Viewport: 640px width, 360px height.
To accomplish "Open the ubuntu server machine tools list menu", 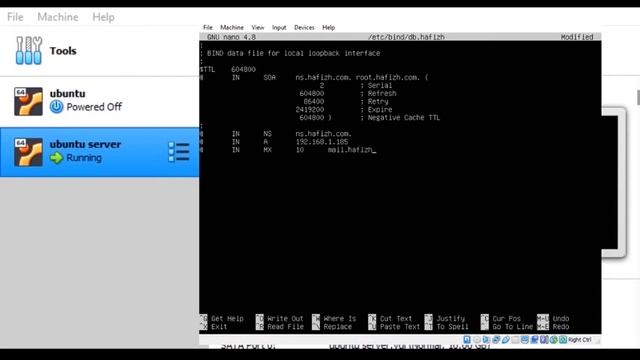I will pos(179,152).
